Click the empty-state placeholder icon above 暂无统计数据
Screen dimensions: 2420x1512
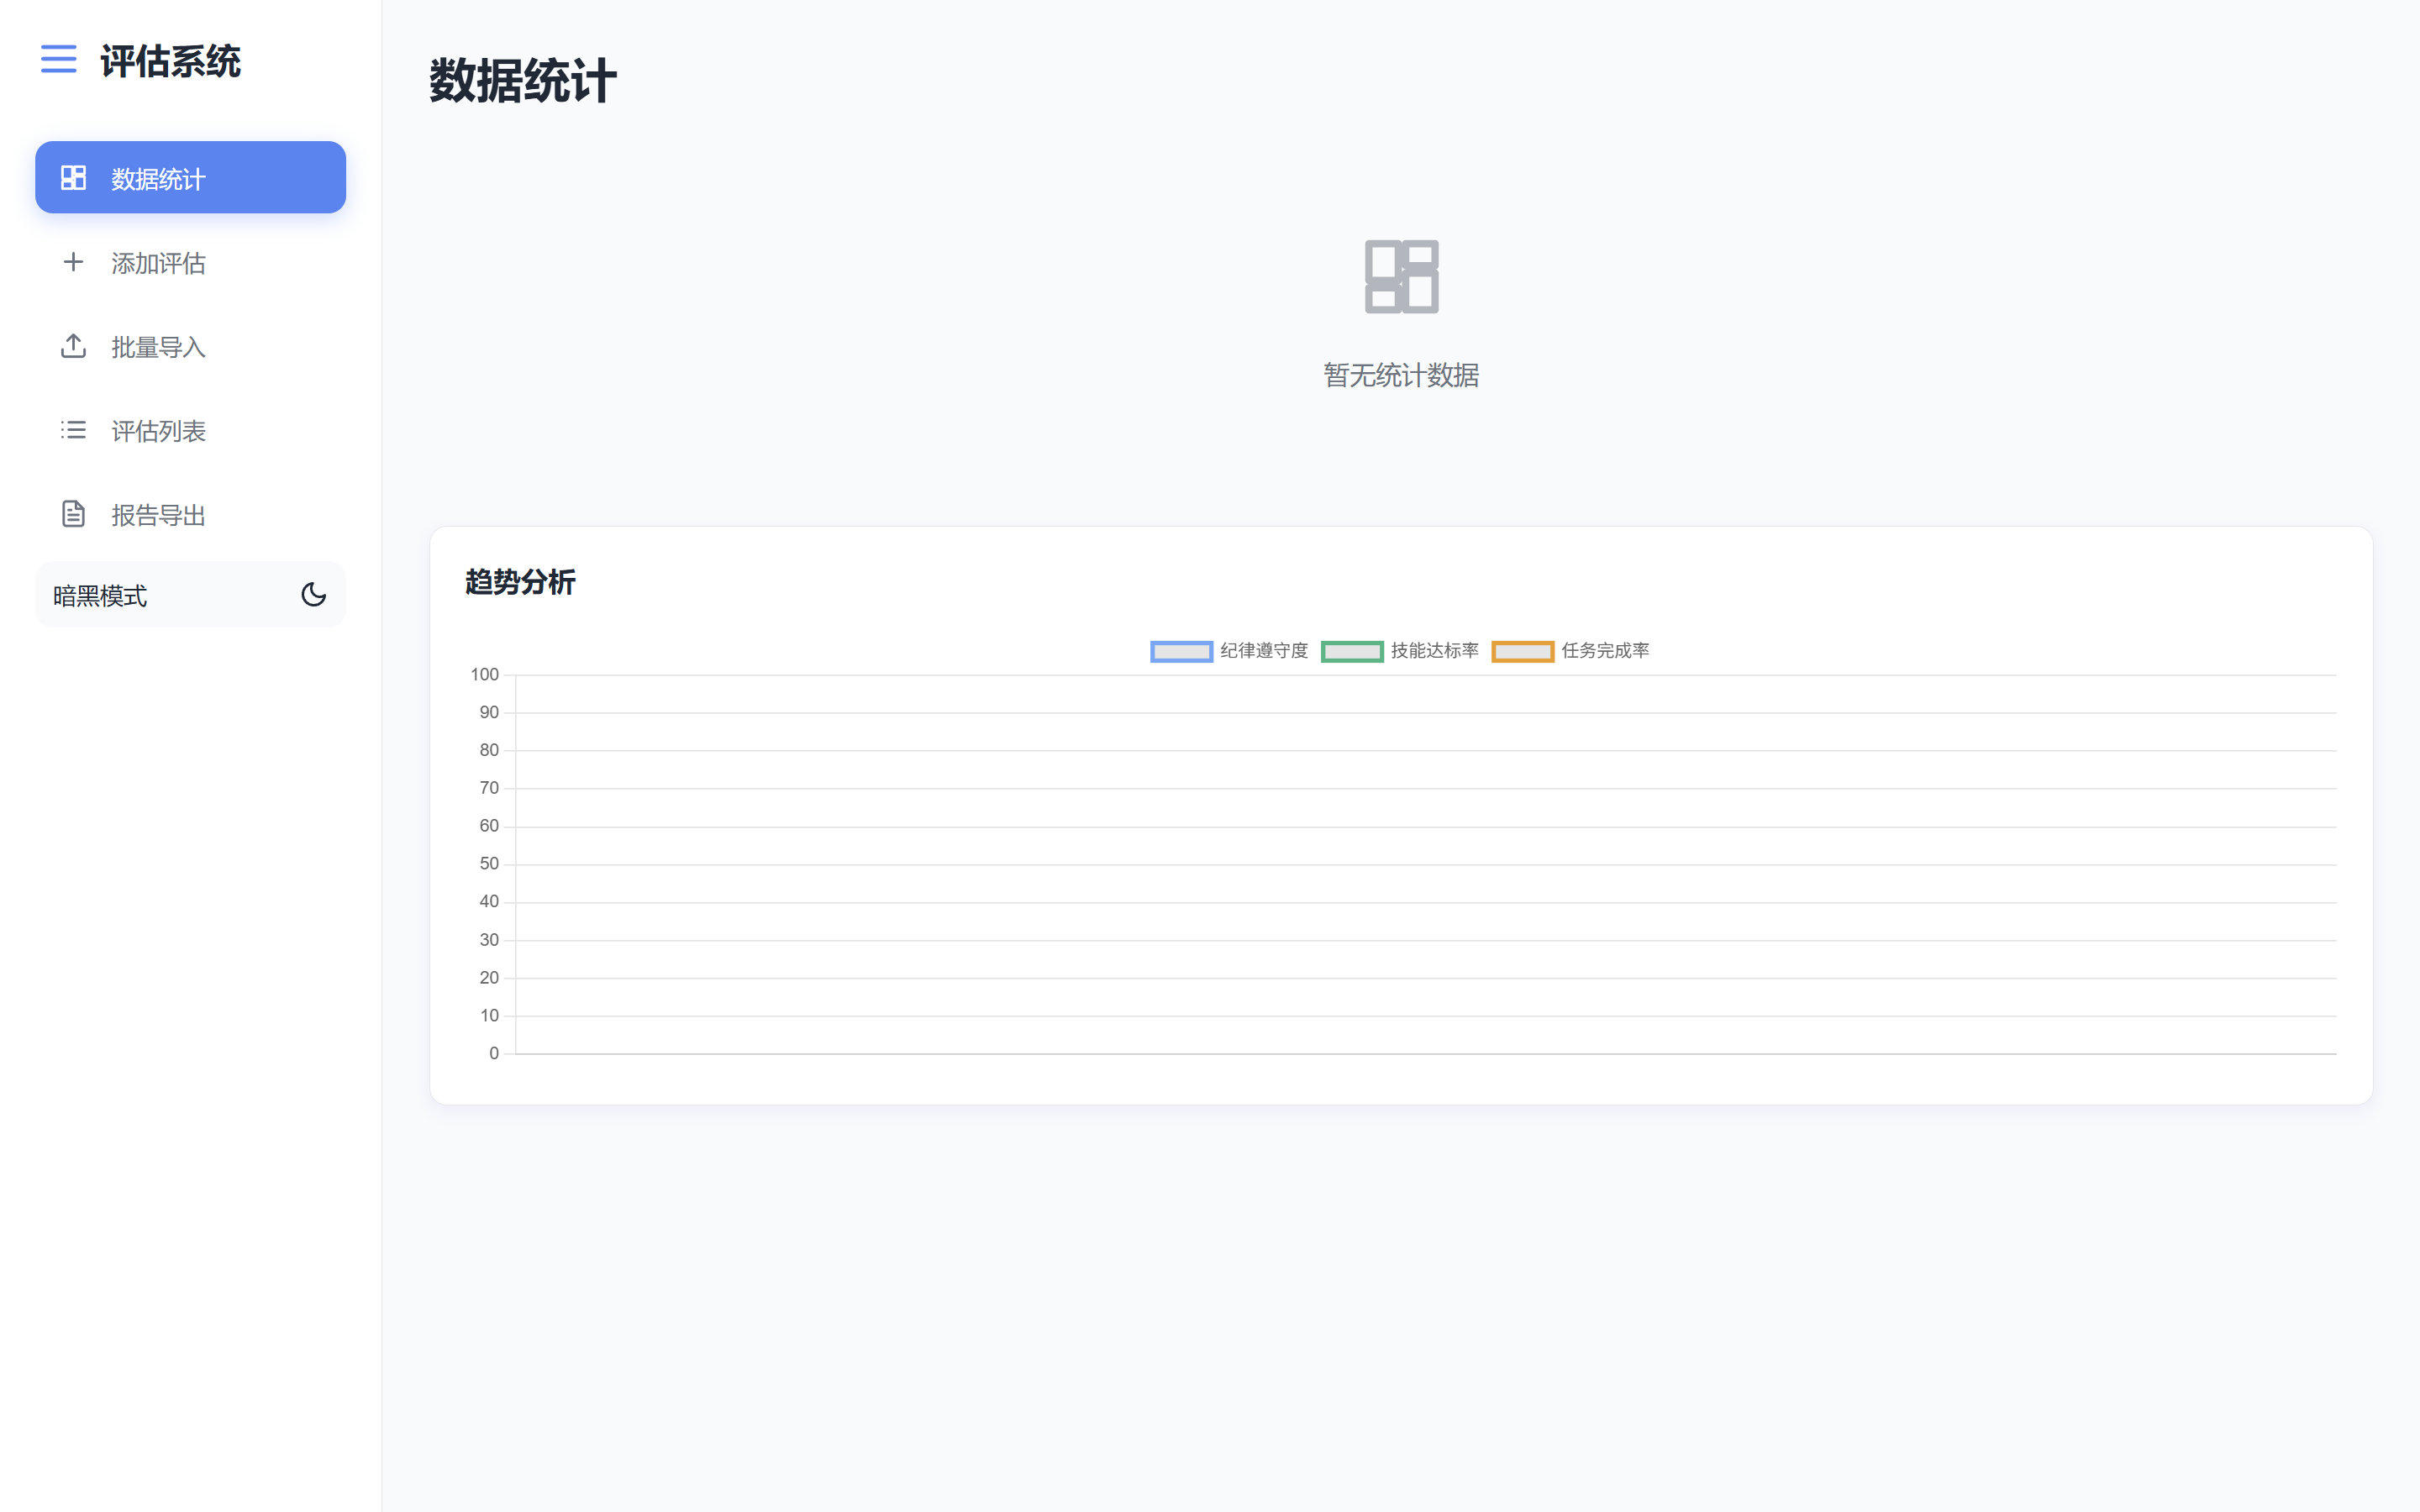tap(1400, 276)
